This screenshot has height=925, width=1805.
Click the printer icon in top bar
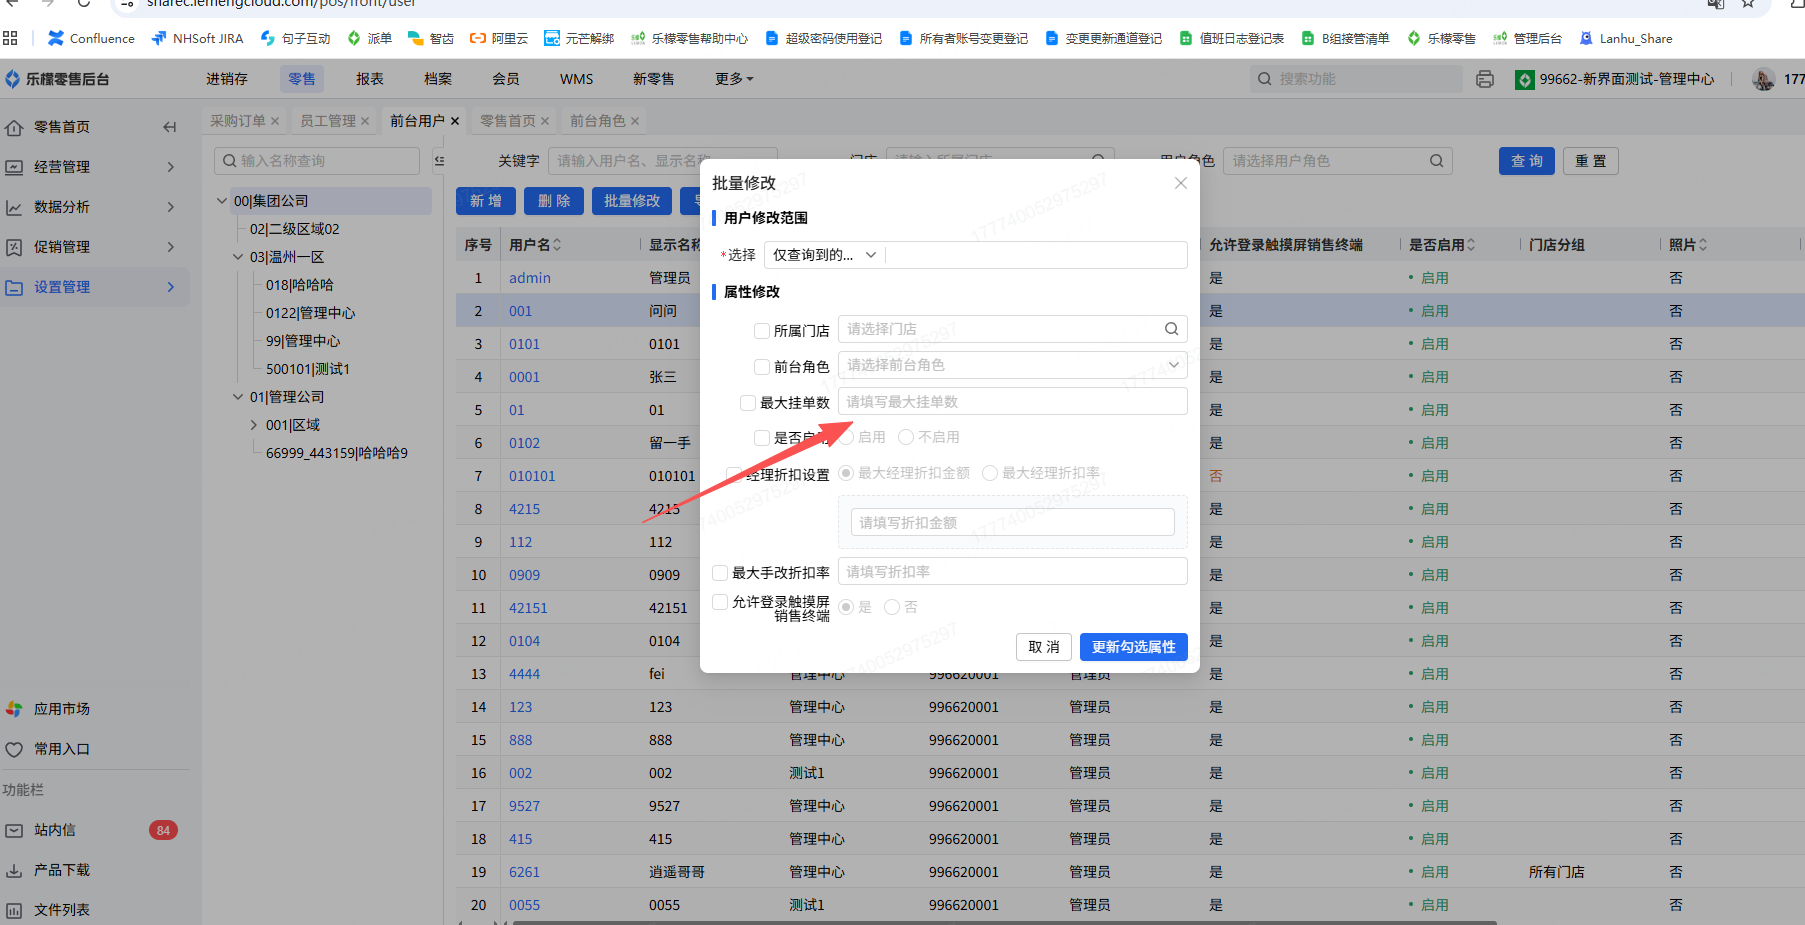[1485, 79]
